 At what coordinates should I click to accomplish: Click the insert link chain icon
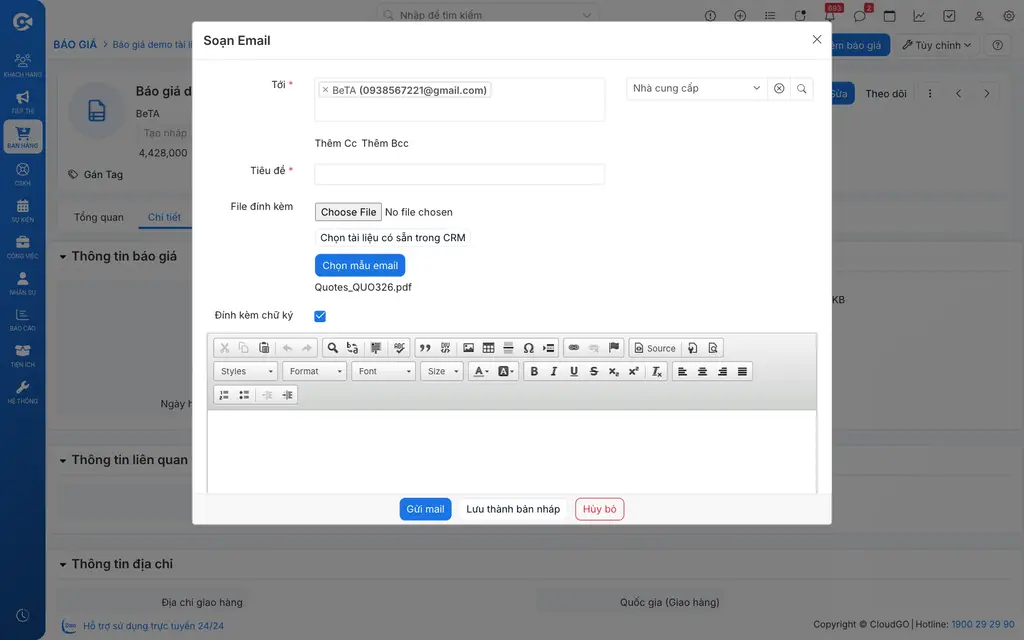pos(573,348)
